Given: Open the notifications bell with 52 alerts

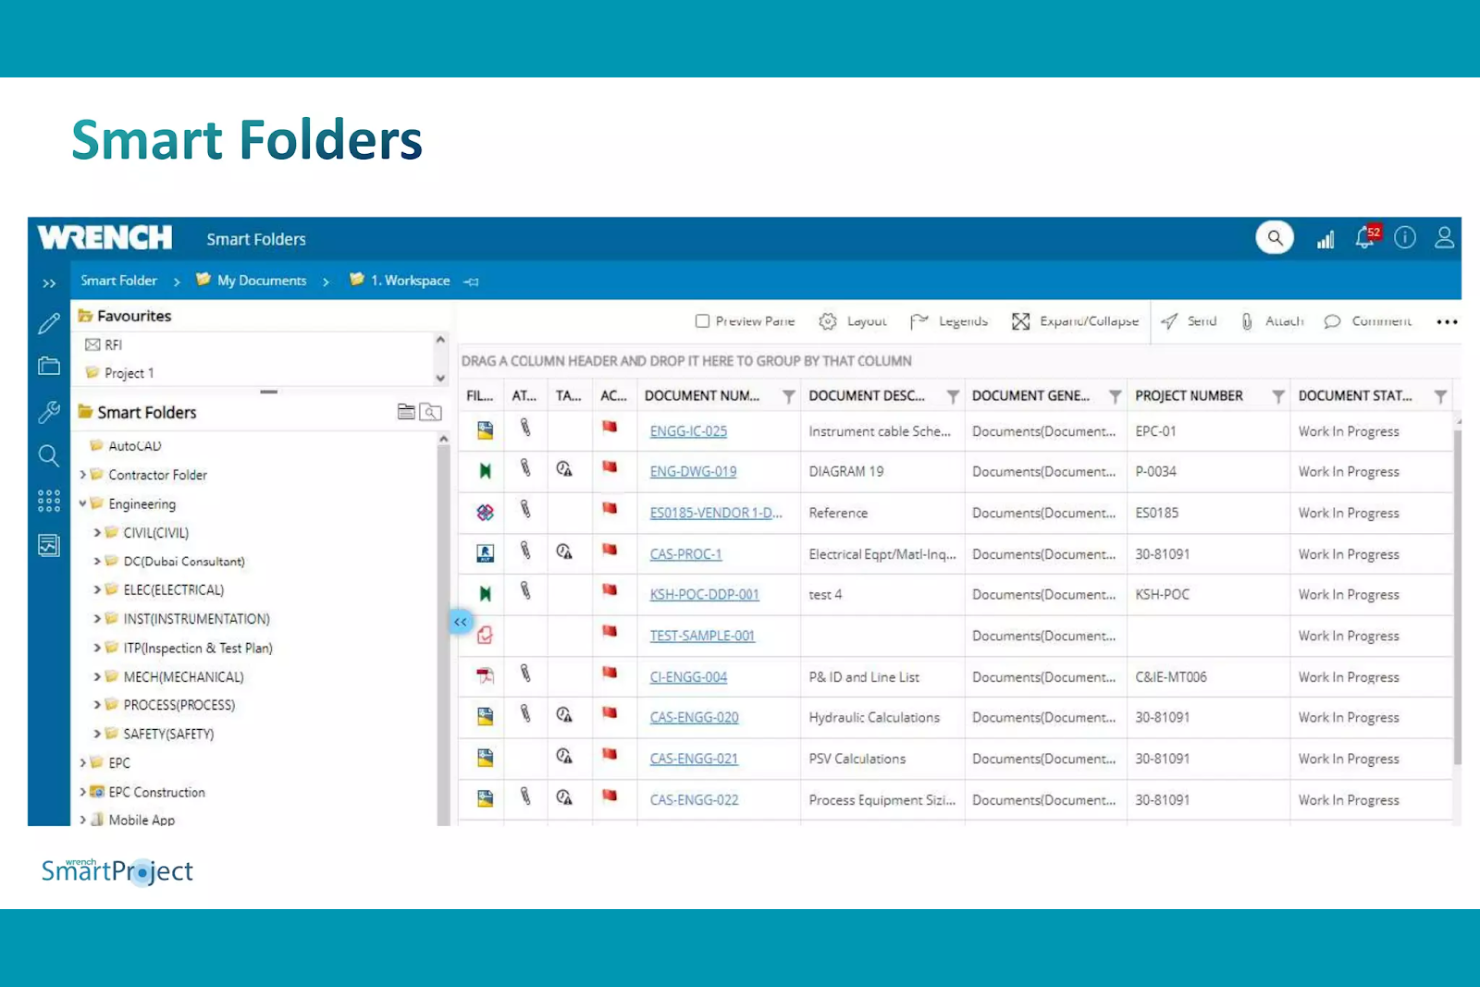Looking at the screenshot, I should (x=1364, y=238).
